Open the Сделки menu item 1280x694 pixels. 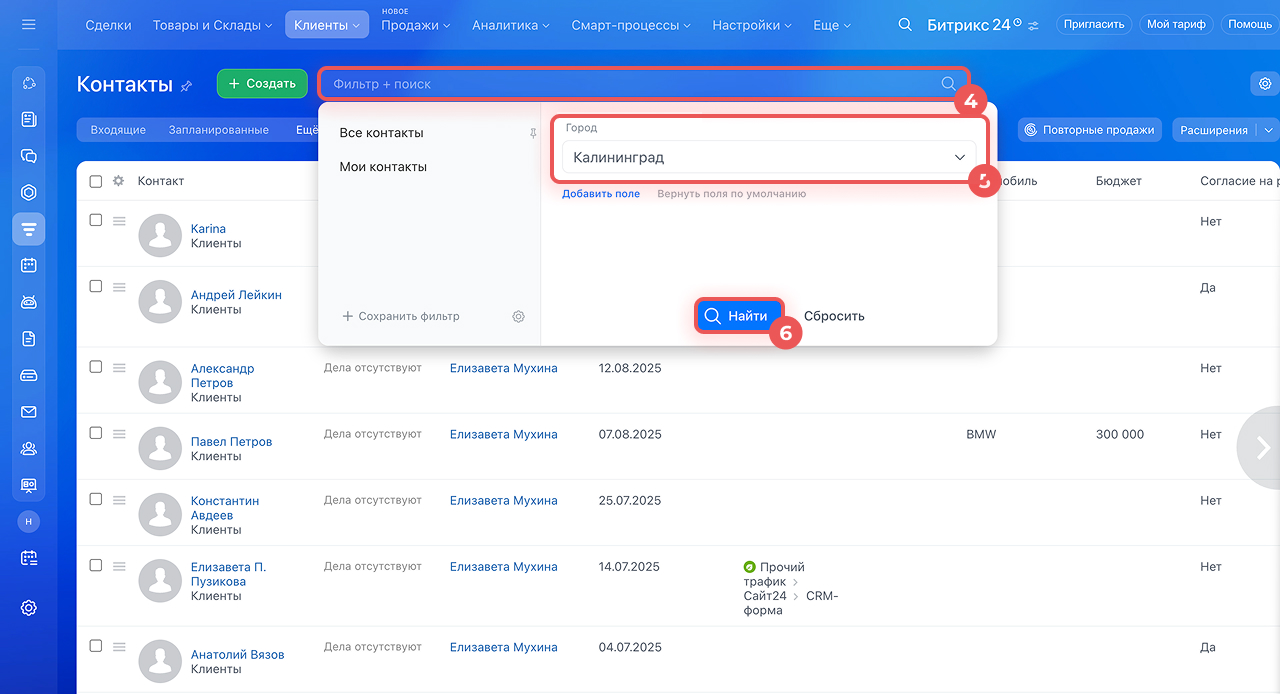pos(108,25)
